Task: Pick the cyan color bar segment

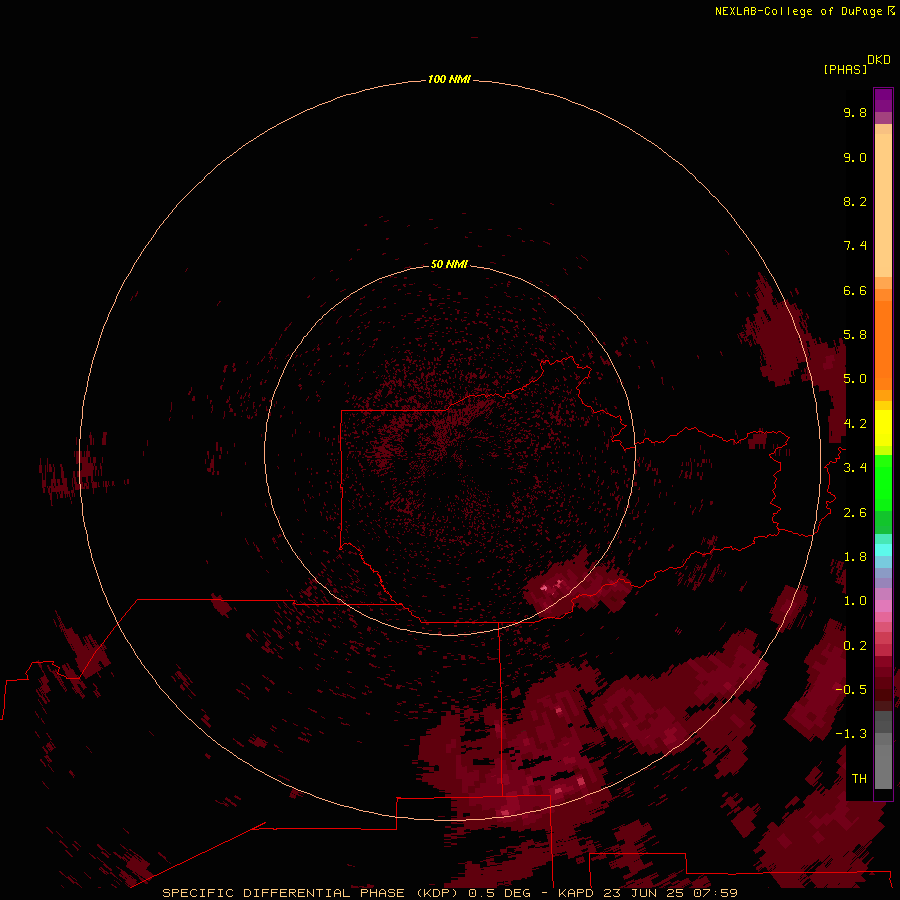Action: pos(883,549)
